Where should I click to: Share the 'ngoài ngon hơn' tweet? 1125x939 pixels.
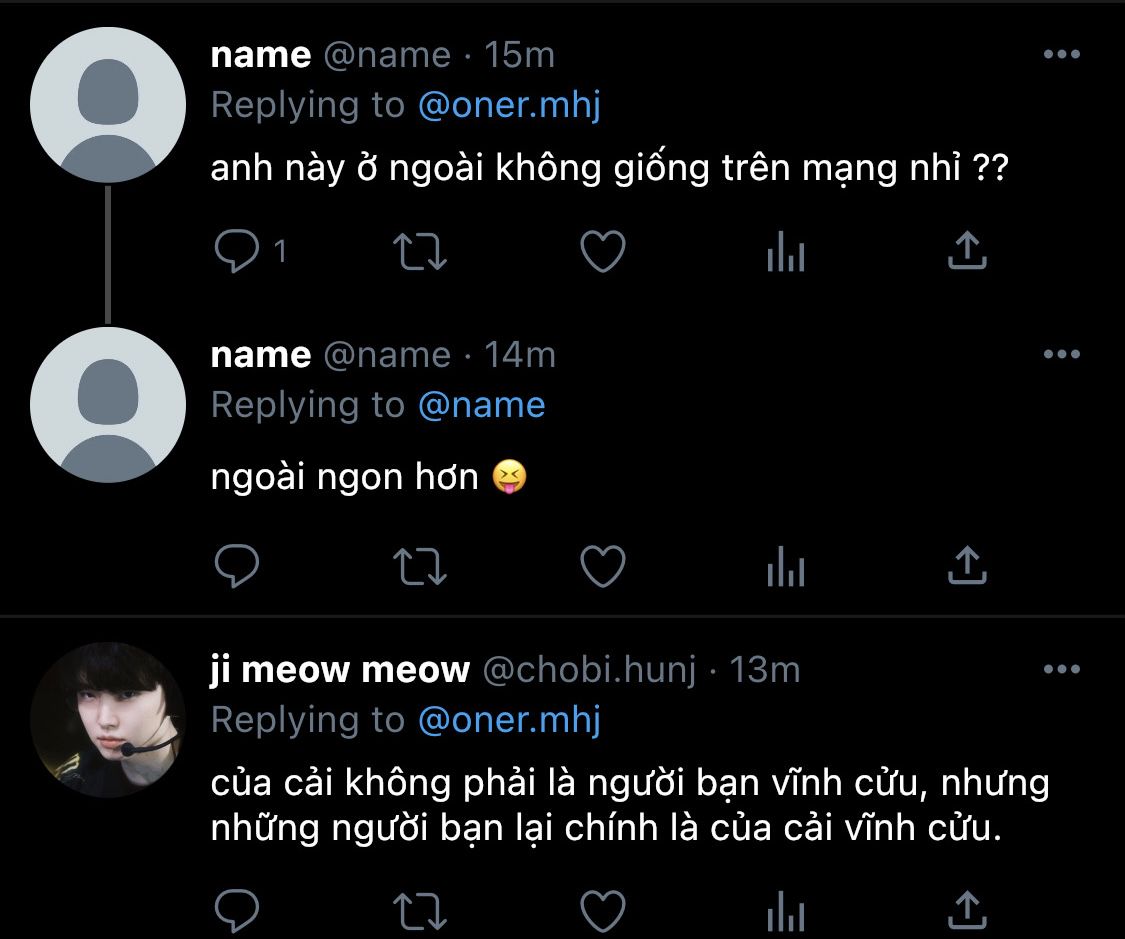pyautogui.click(x=967, y=567)
